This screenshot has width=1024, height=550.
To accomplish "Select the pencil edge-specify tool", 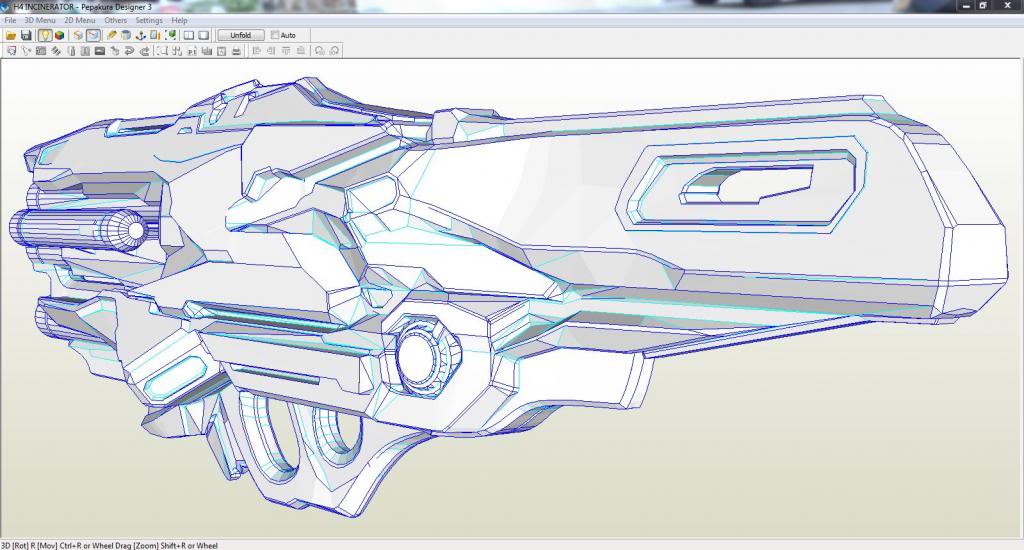I will [112, 35].
